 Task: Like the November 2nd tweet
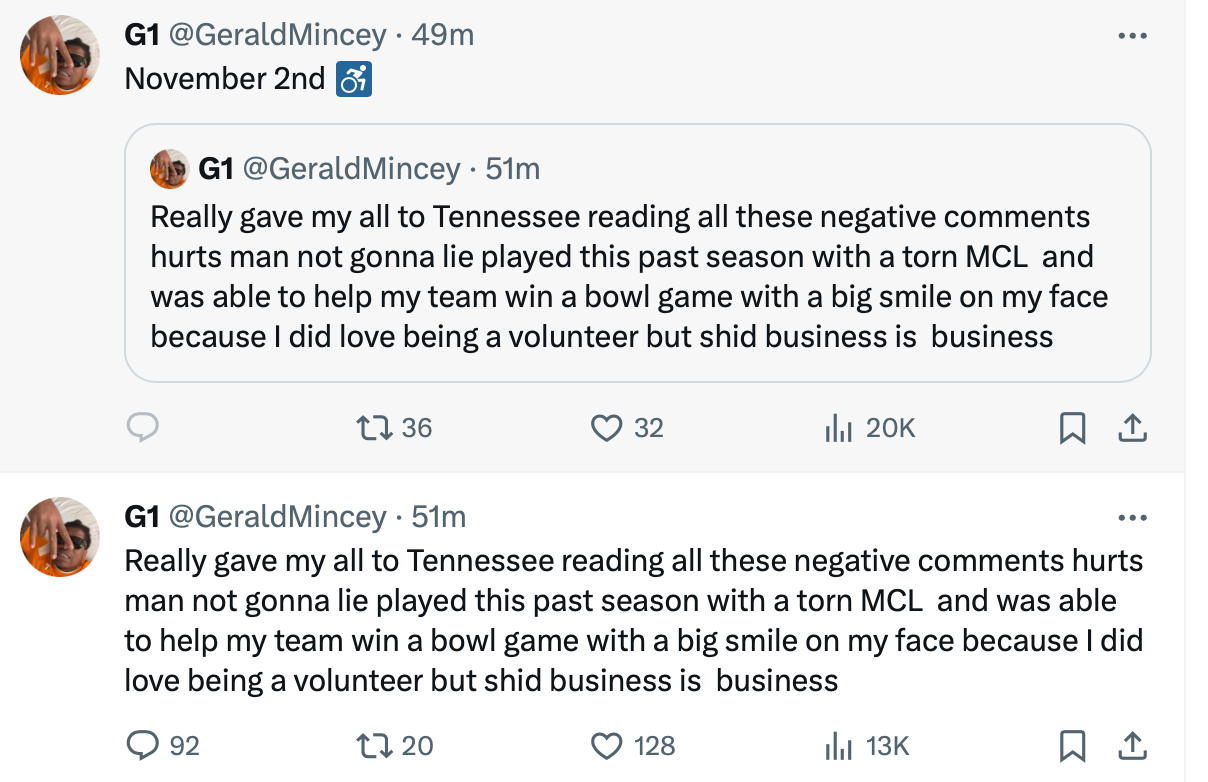click(606, 428)
